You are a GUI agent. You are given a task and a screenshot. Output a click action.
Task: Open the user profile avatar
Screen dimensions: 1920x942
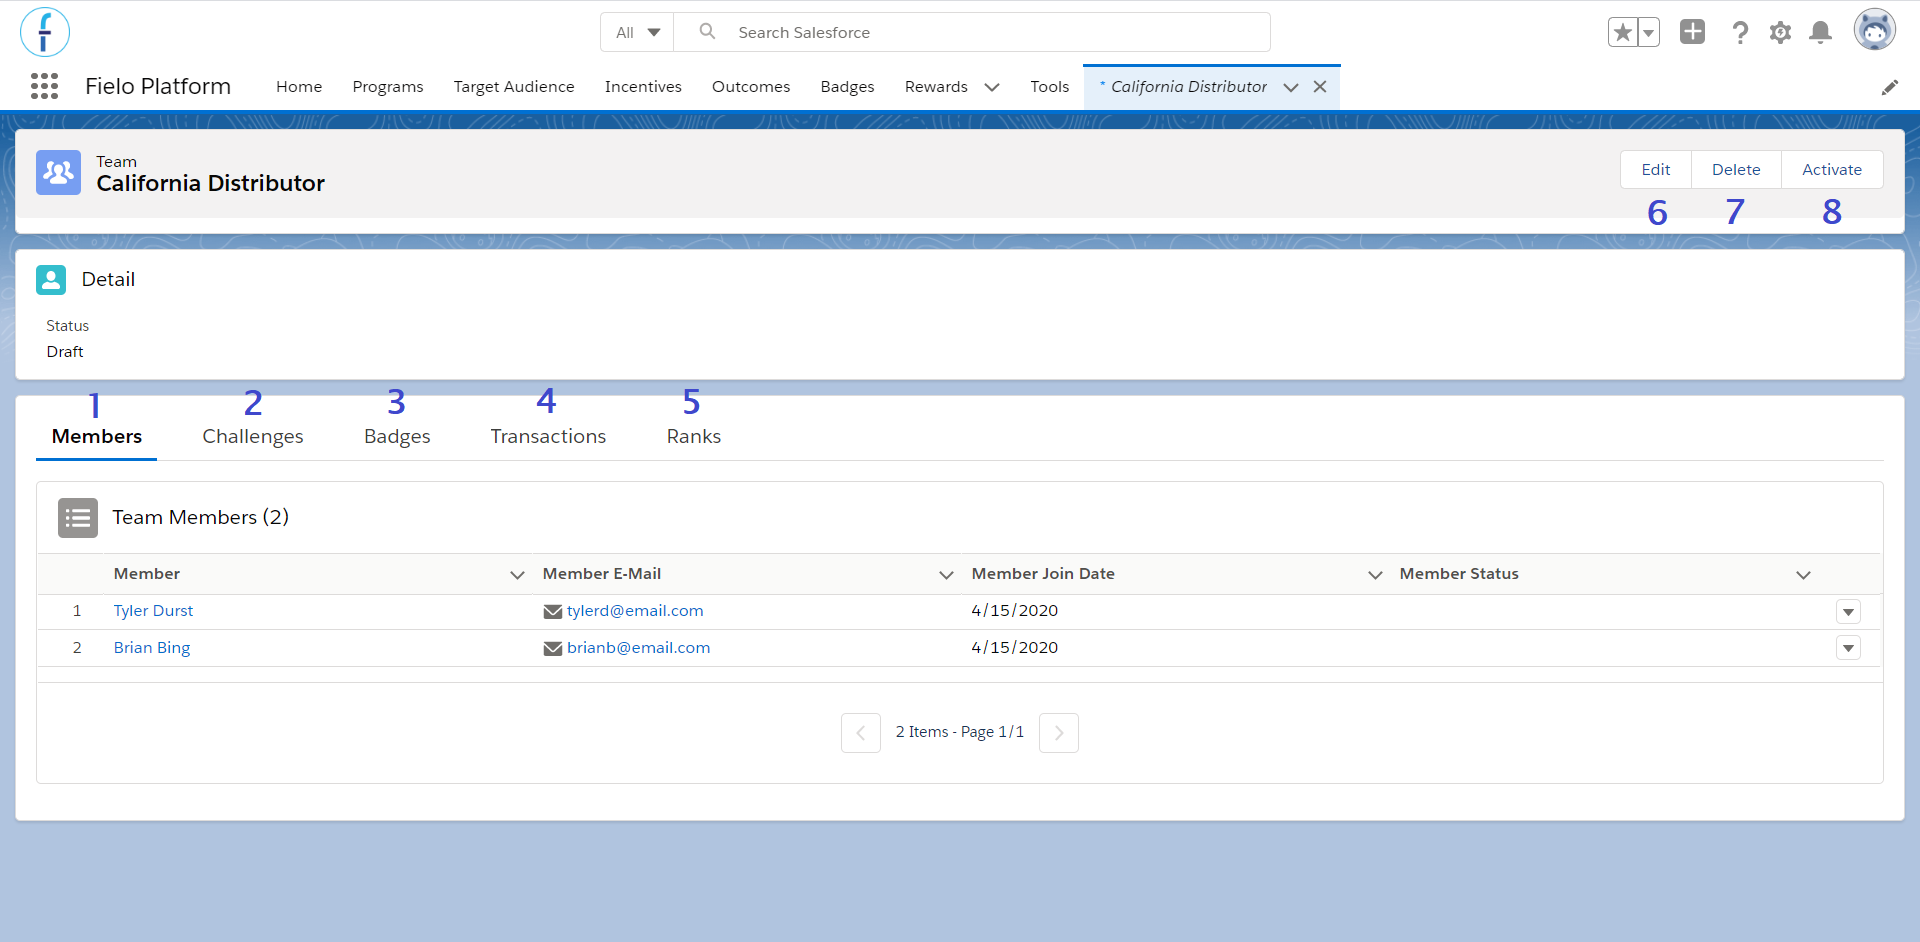[1875, 31]
